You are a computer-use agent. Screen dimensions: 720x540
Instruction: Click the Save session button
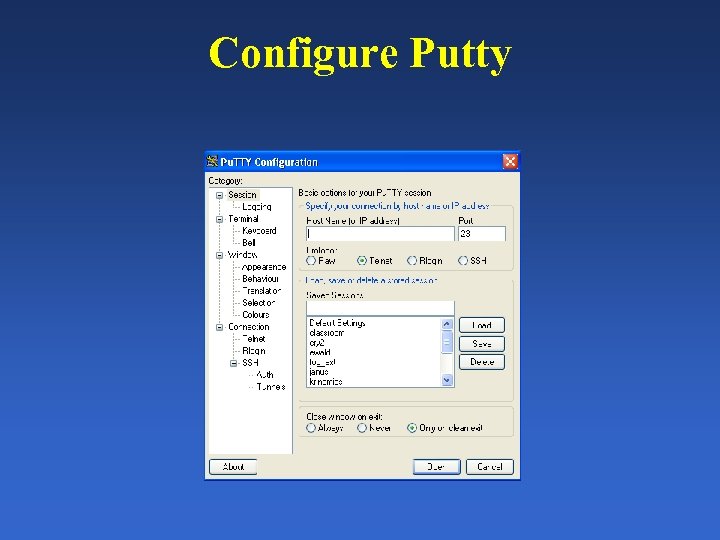click(x=482, y=343)
